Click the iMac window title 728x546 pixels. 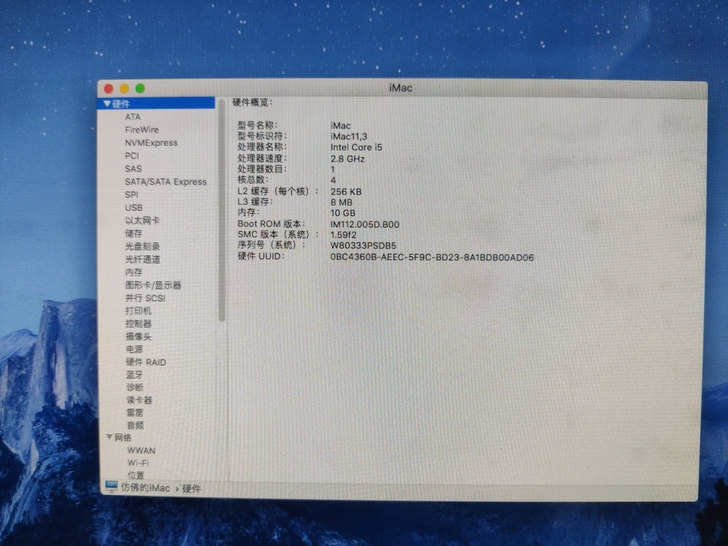coord(401,88)
